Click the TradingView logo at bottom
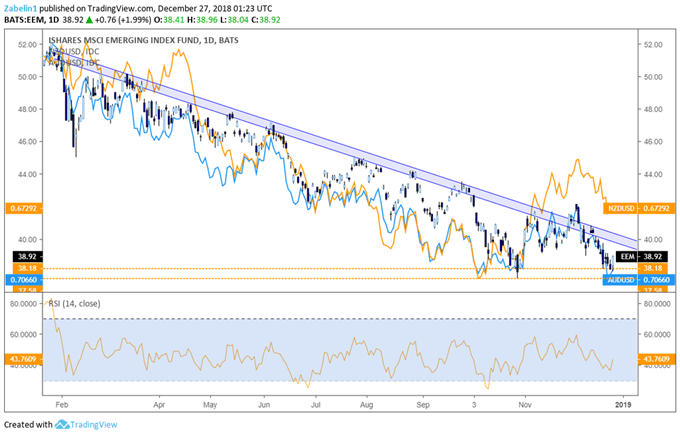 click(x=86, y=424)
